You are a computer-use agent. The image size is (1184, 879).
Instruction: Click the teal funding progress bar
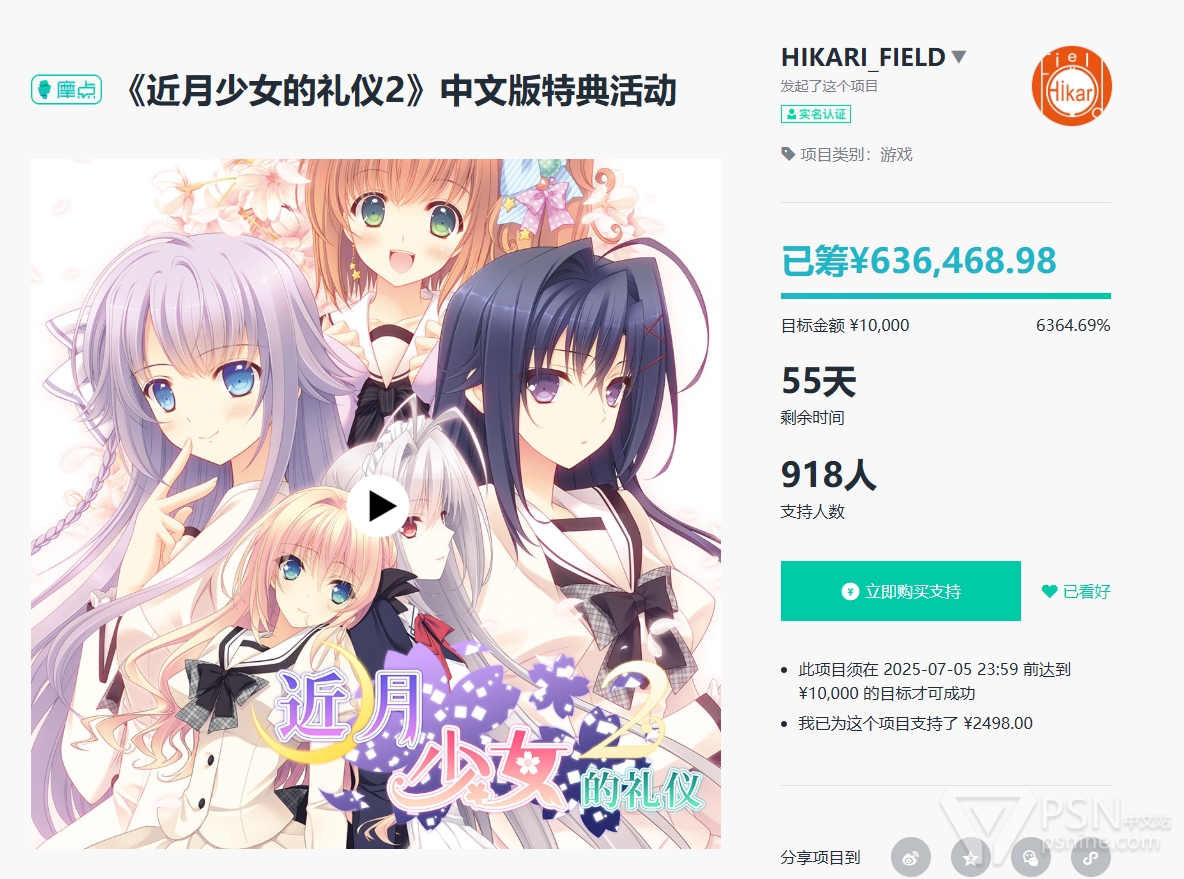945,296
